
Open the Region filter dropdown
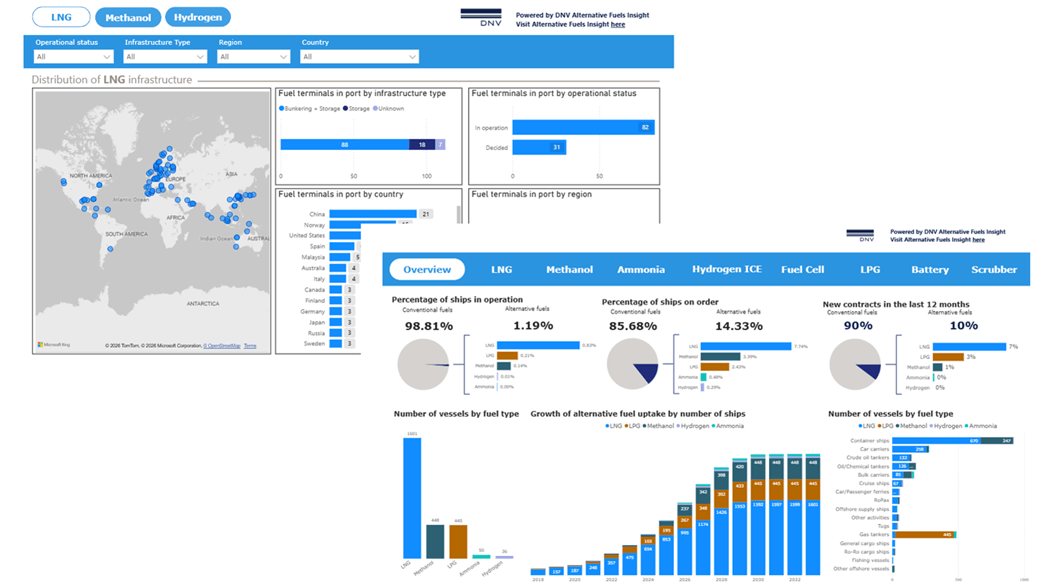click(x=253, y=57)
